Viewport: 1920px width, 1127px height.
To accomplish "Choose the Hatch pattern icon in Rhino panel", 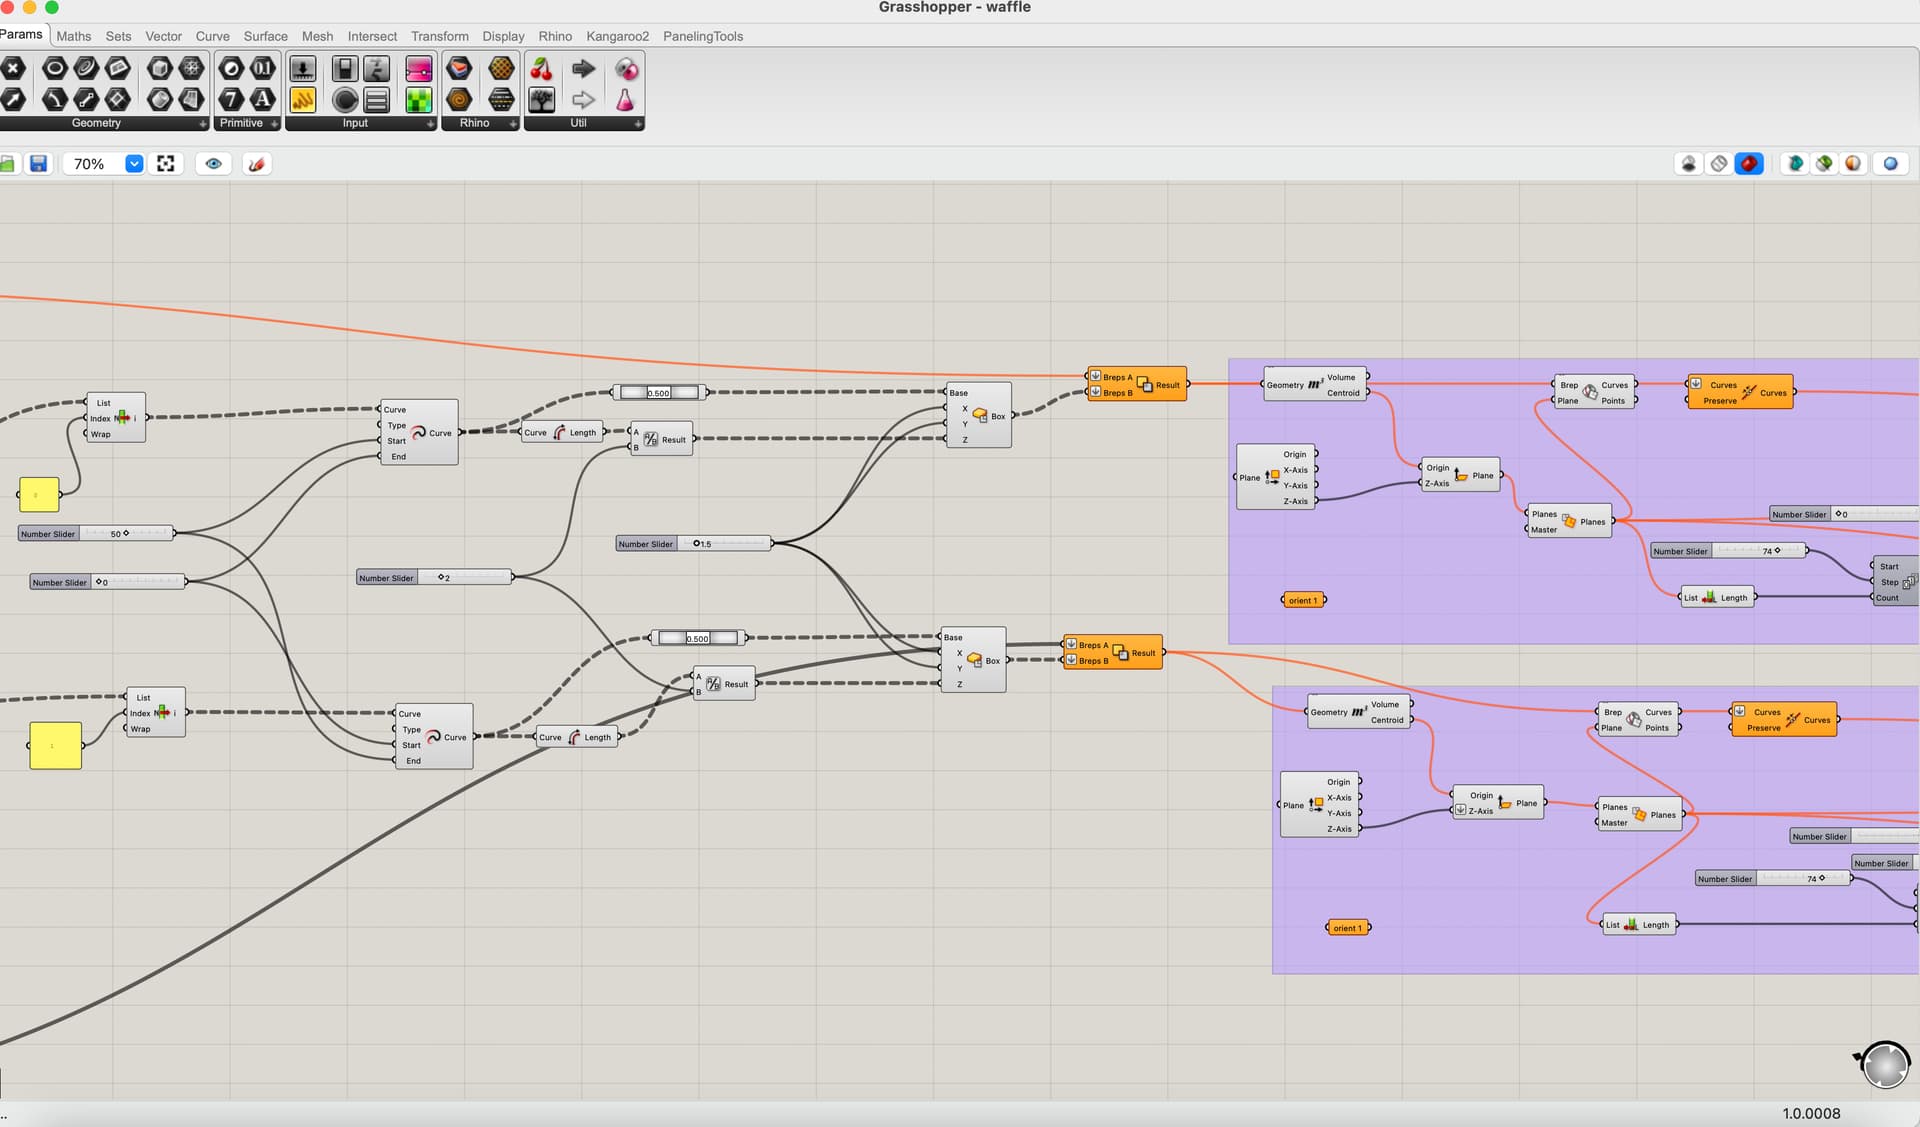I will (501, 68).
